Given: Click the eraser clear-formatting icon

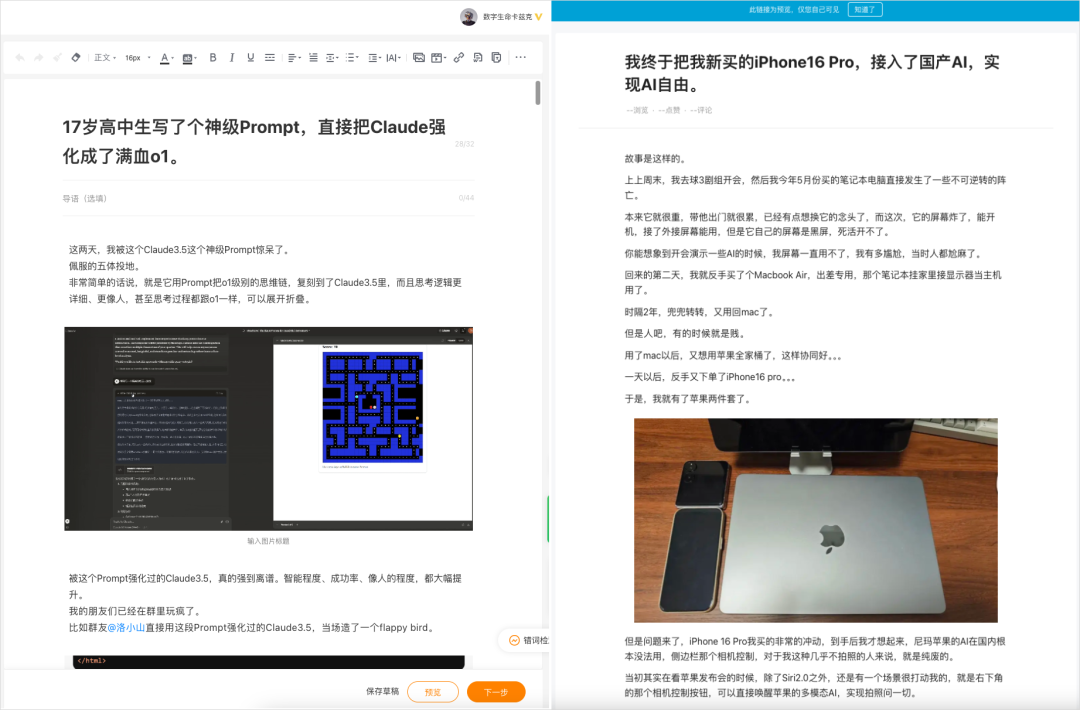Looking at the screenshot, I should click(76, 58).
